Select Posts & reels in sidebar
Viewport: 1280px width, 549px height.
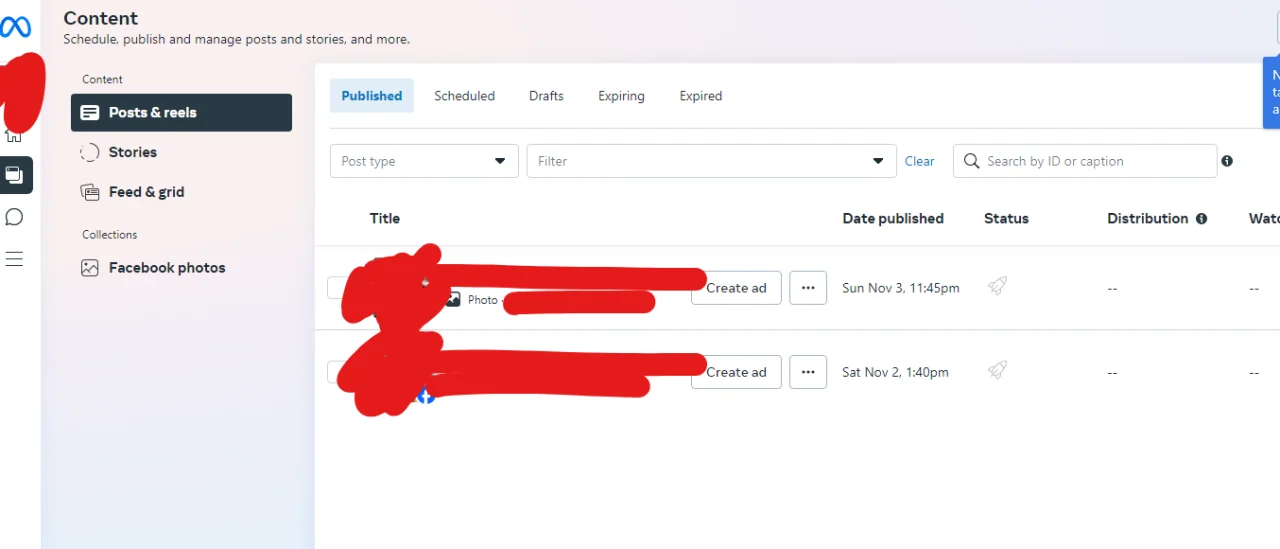coord(181,113)
